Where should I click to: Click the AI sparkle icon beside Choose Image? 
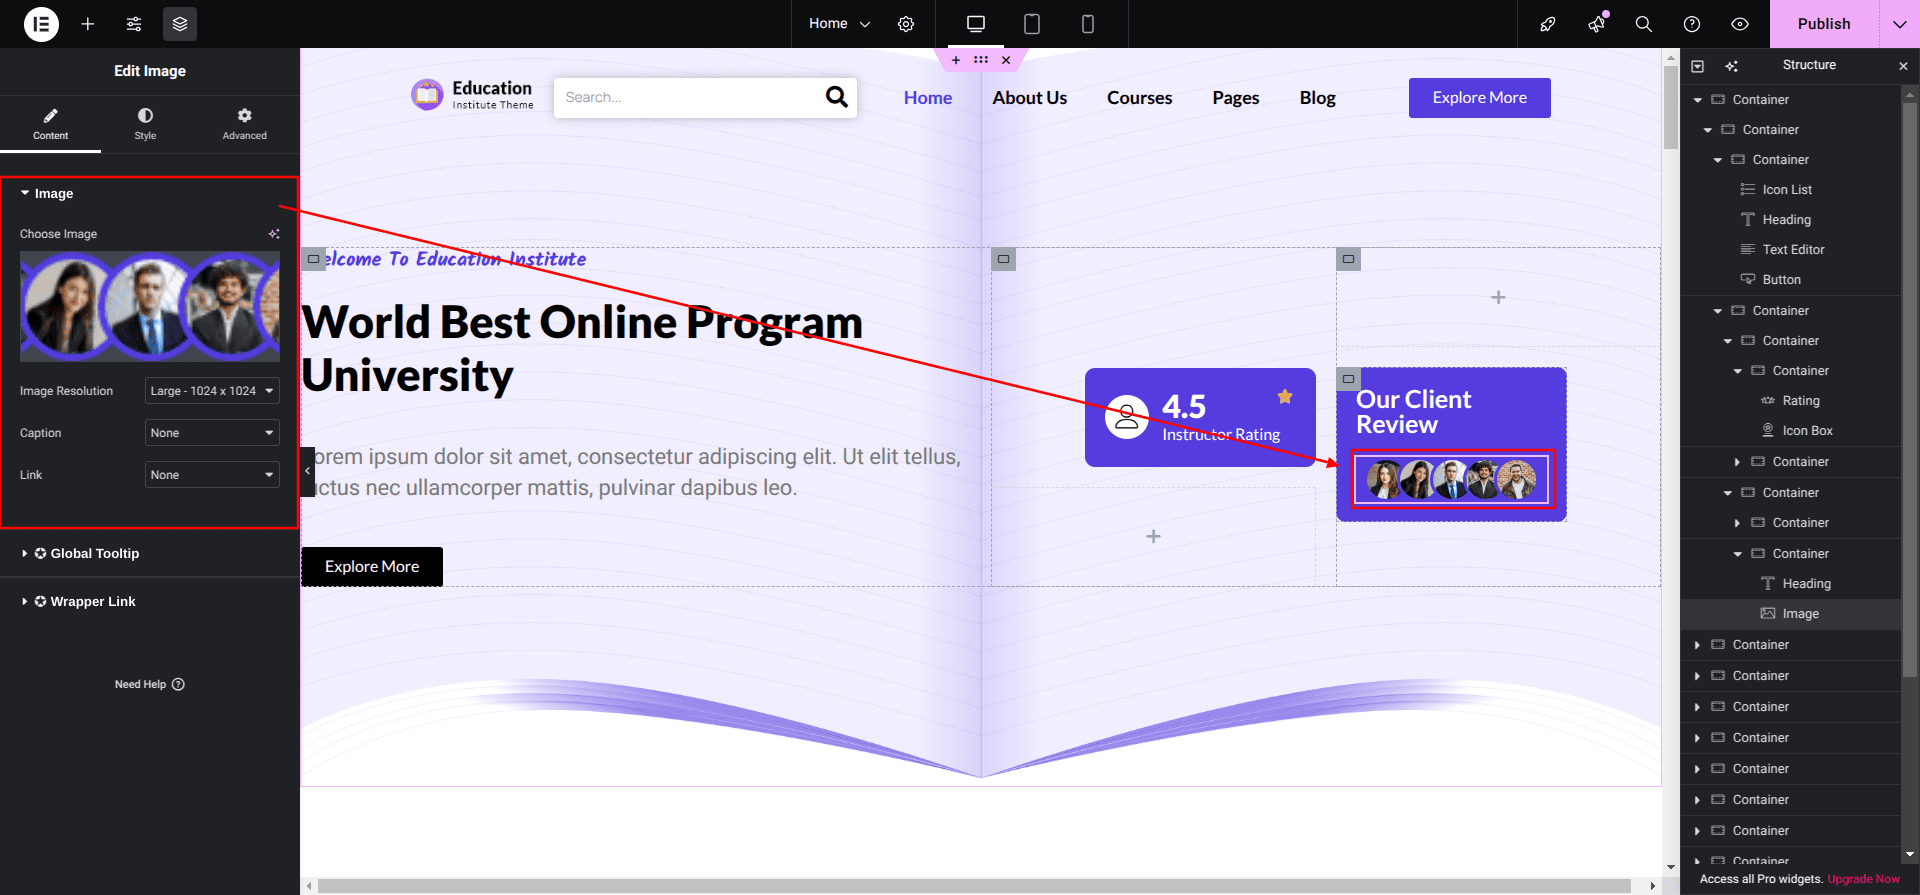click(x=274, y=234)
